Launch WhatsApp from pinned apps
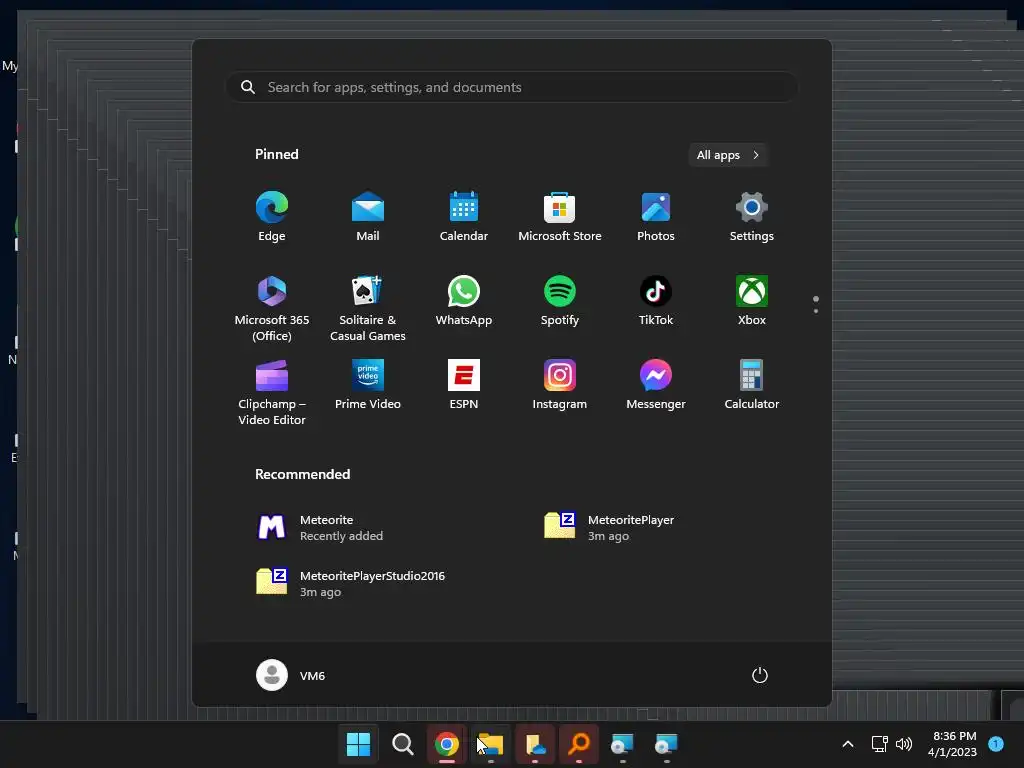This screenshot has width=1024, height=768. coord(464,301)
